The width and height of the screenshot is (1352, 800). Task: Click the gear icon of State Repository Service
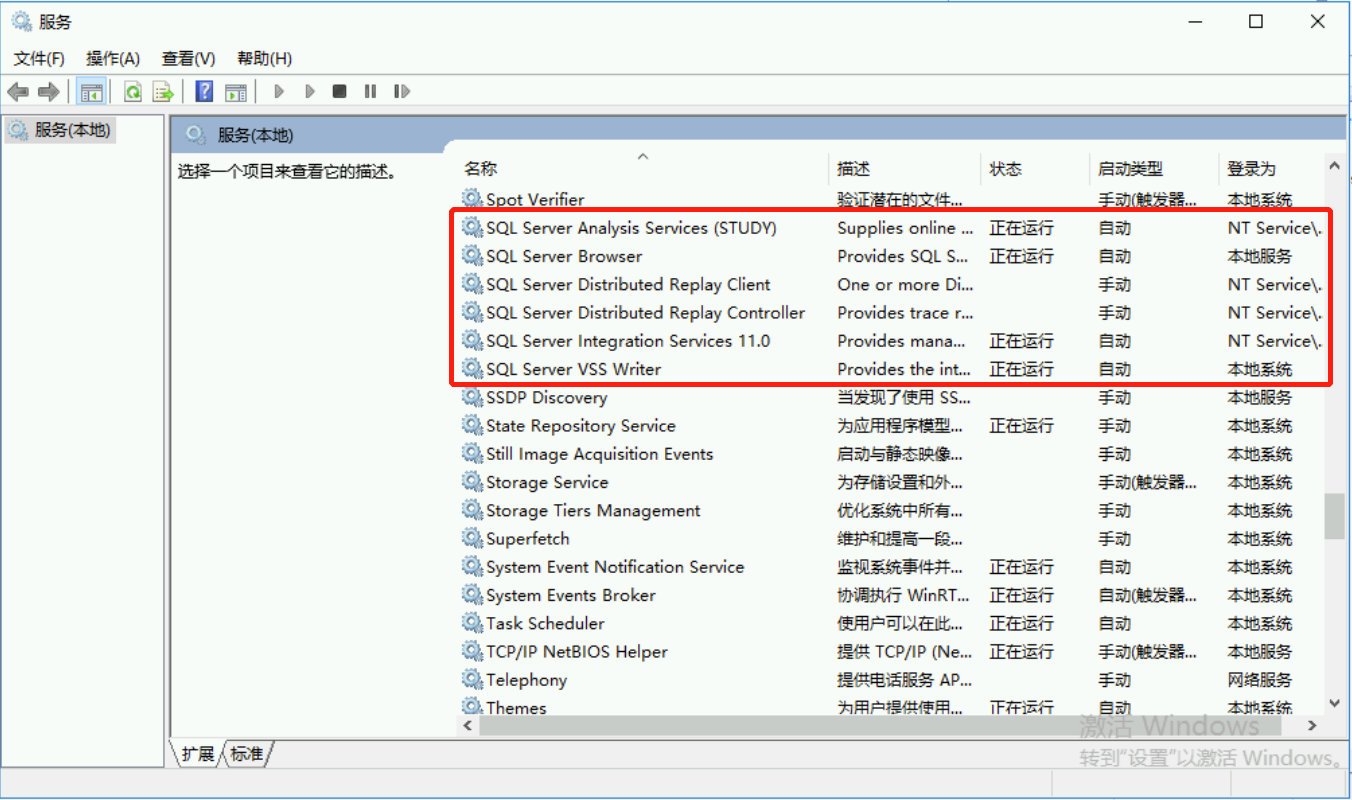[x=472, y=425]
